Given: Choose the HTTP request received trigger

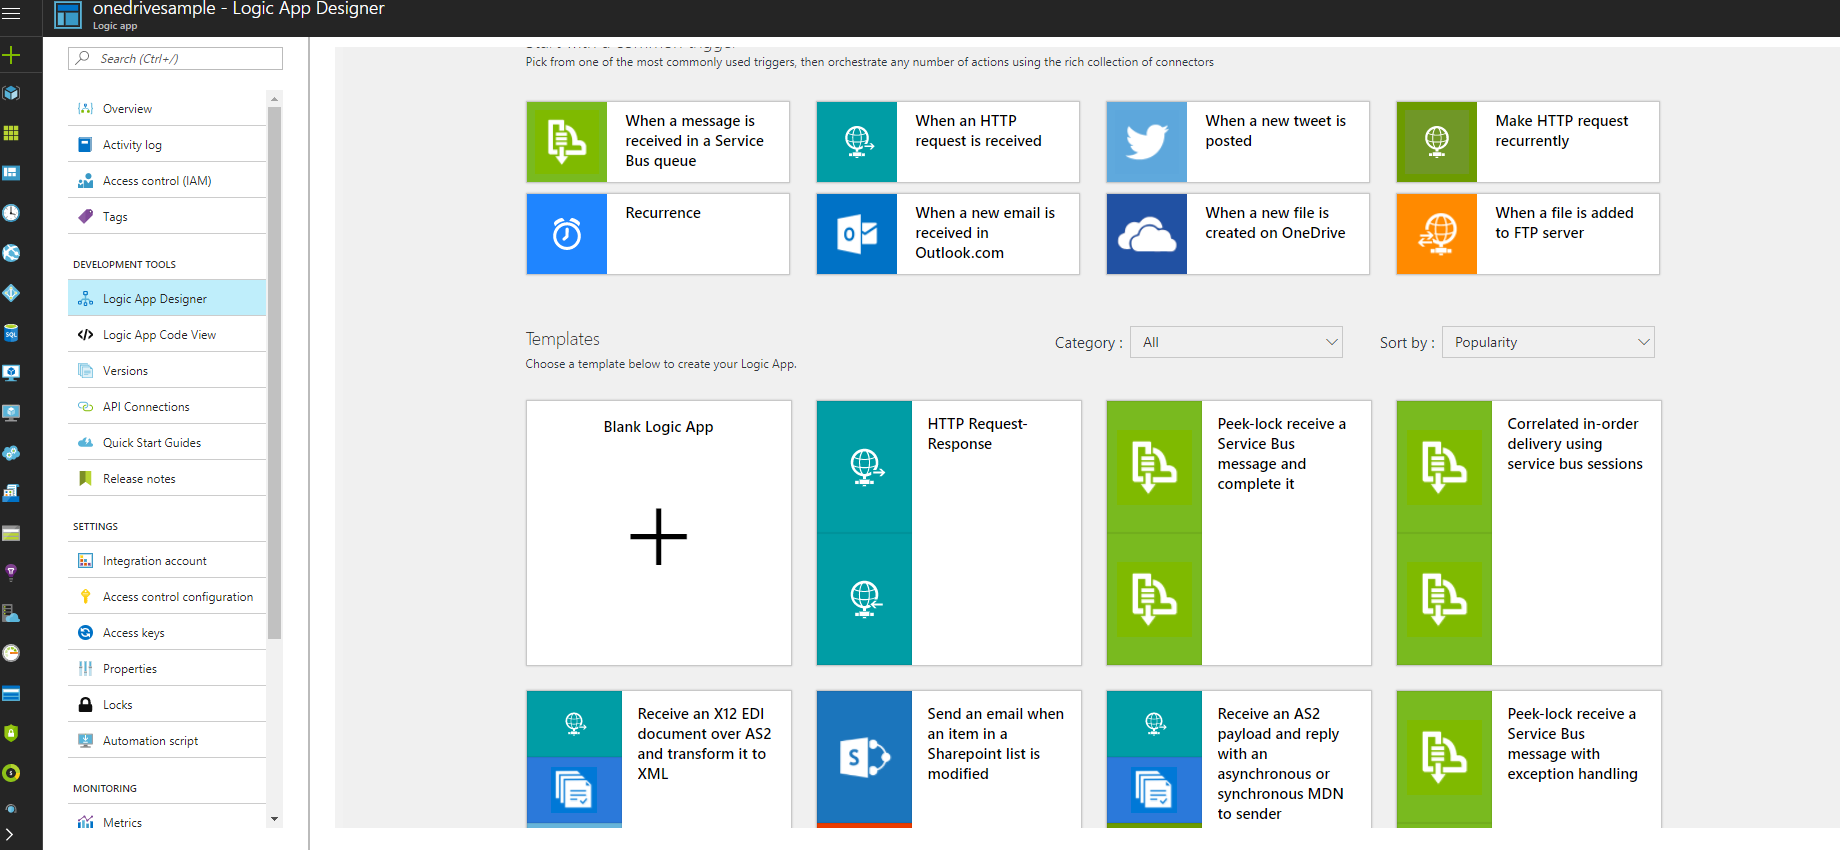Looking at the screenshot, I should pyautogui.click(x=948, y=142).
